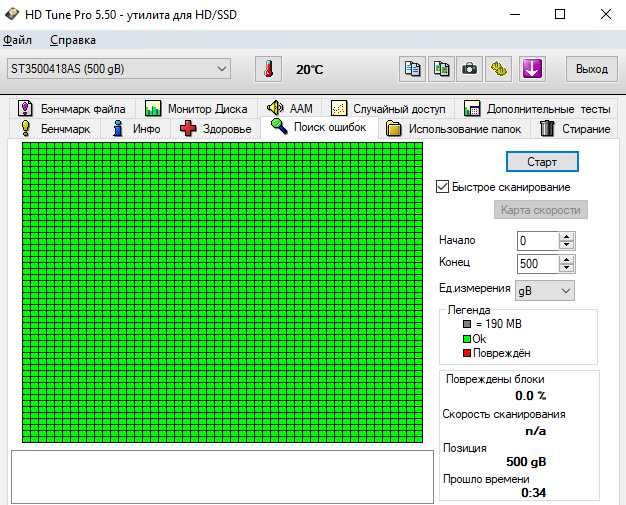Screen dimensions: 626x505
Task: Switch to the Здоровье tab
Action: coord(216,129)
